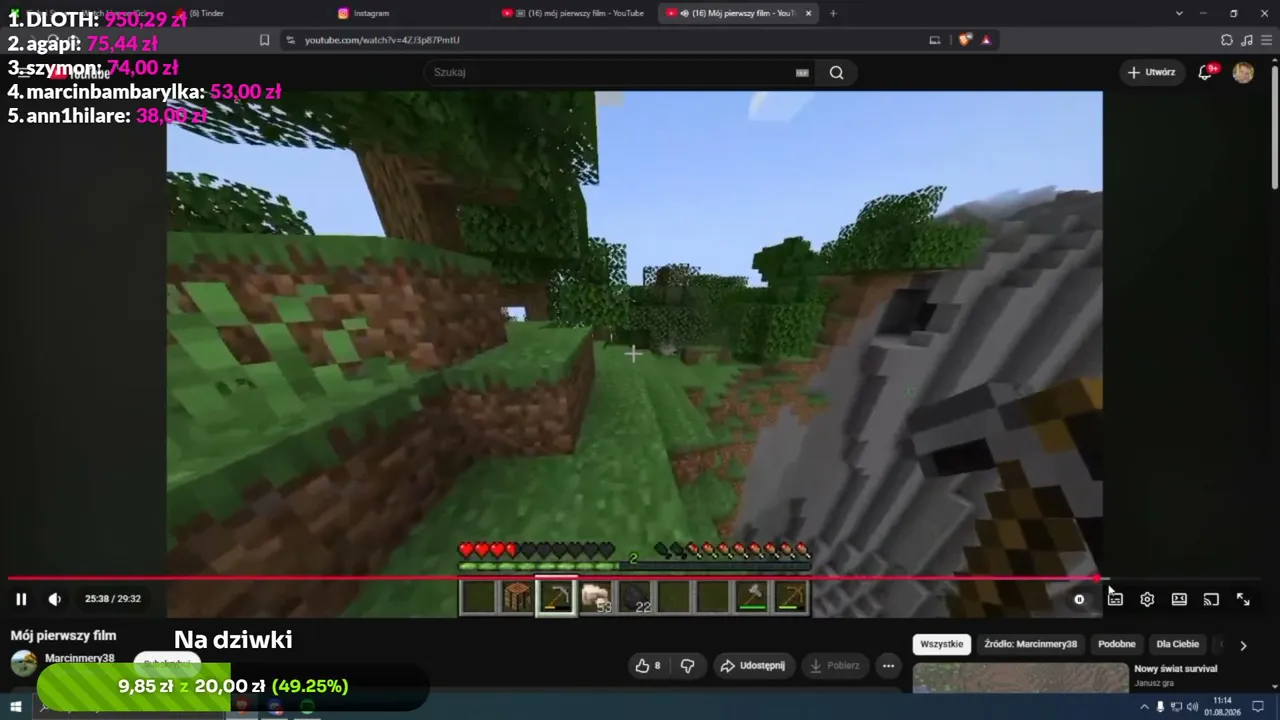Select the Wszystkie filter chip
Image resolution: width=1280 pixels, height=720 pixels.
(x=941, y=644)
